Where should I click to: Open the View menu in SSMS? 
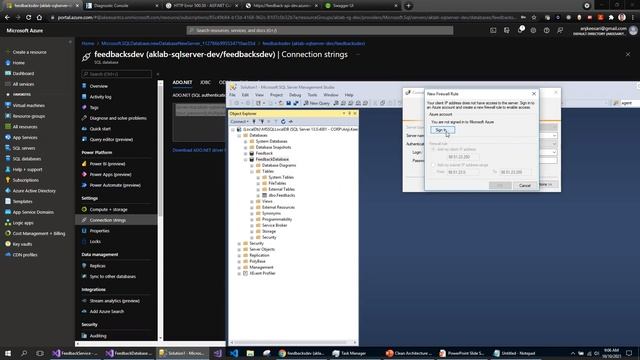tap(259, 95)
